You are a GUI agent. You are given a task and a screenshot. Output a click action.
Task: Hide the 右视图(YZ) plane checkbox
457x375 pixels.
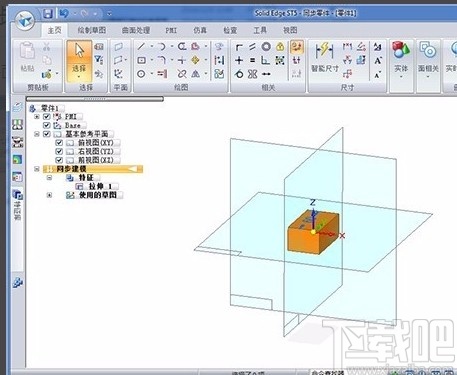[59, 151]
